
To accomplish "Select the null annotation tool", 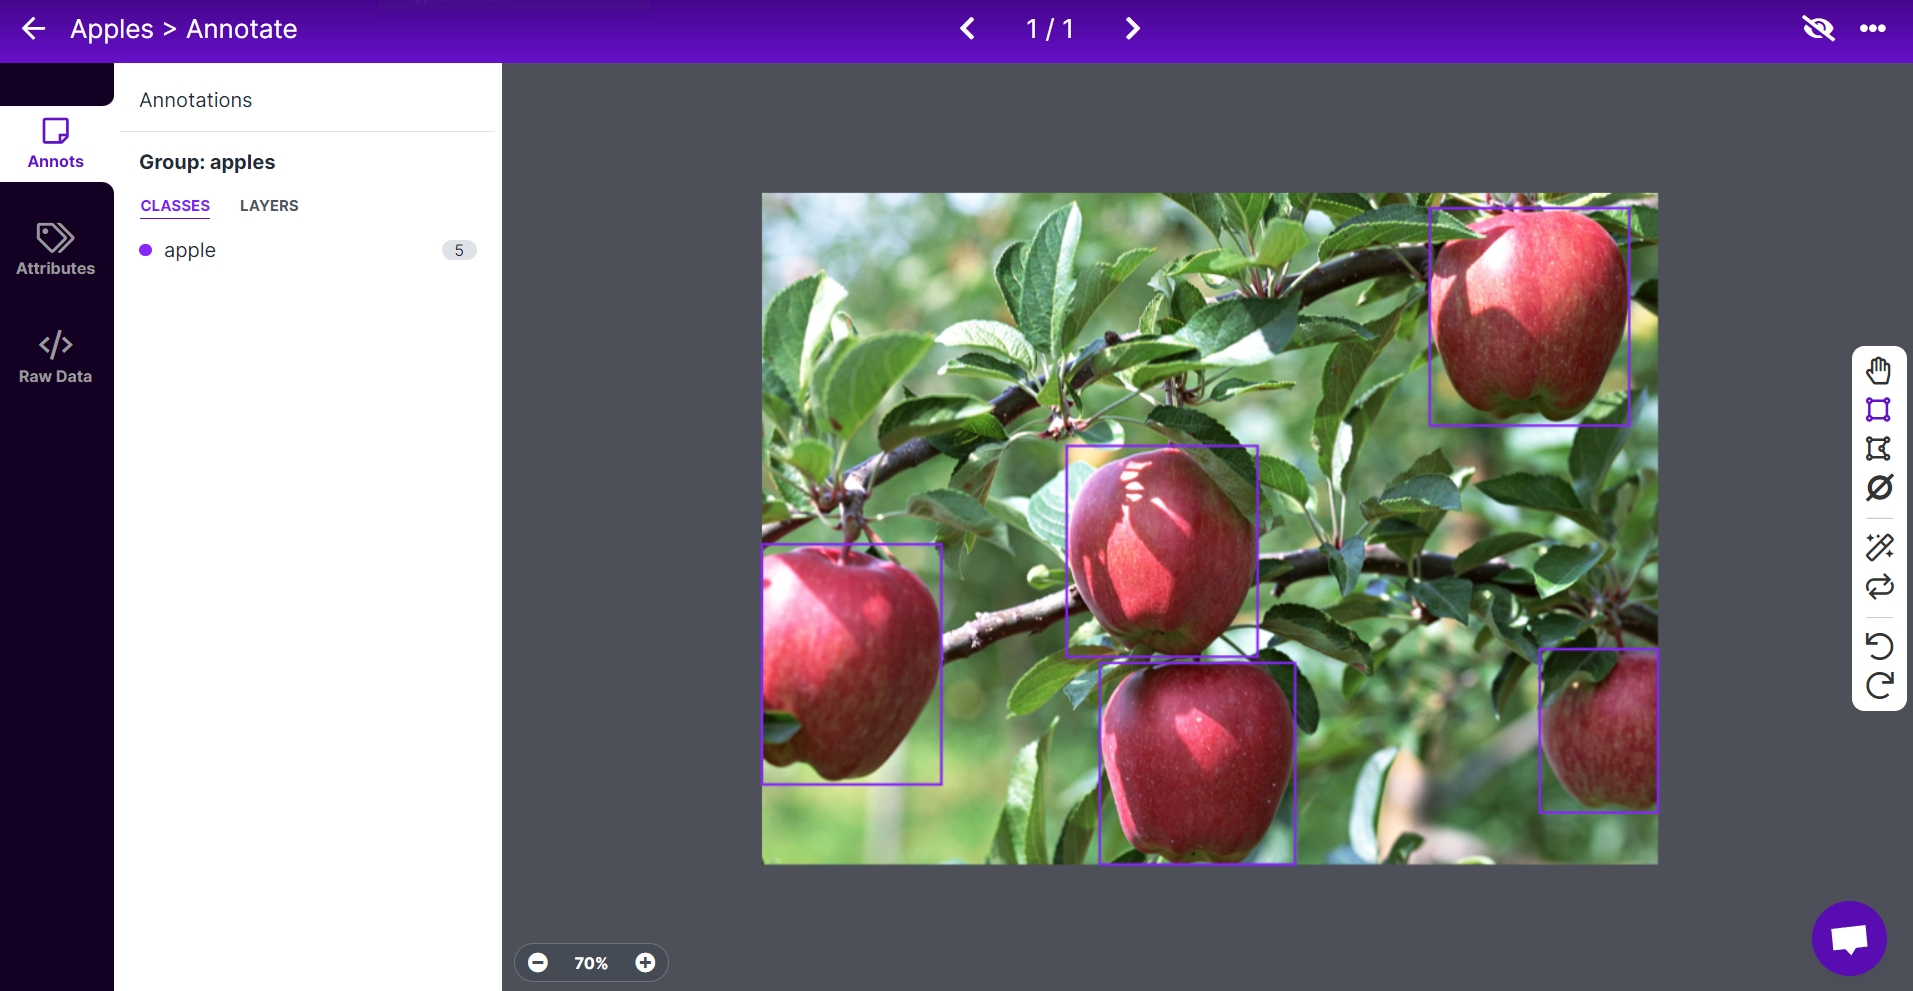I will point(1879,488).
